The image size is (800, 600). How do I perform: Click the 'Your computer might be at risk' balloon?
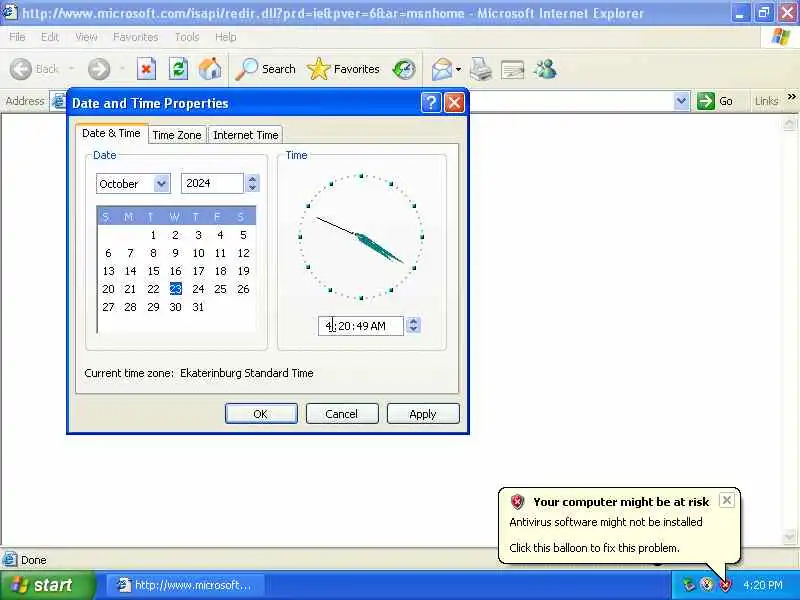[618, 526]
